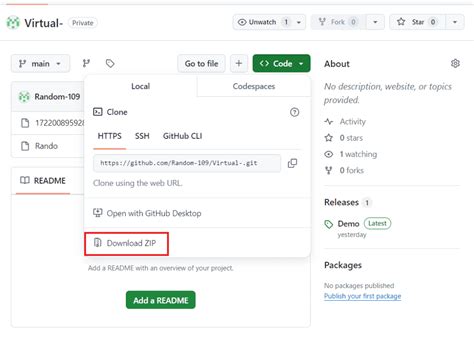Click the Activity pulse icon
Screen dimensions: 474x364
[x=329, y=122]
